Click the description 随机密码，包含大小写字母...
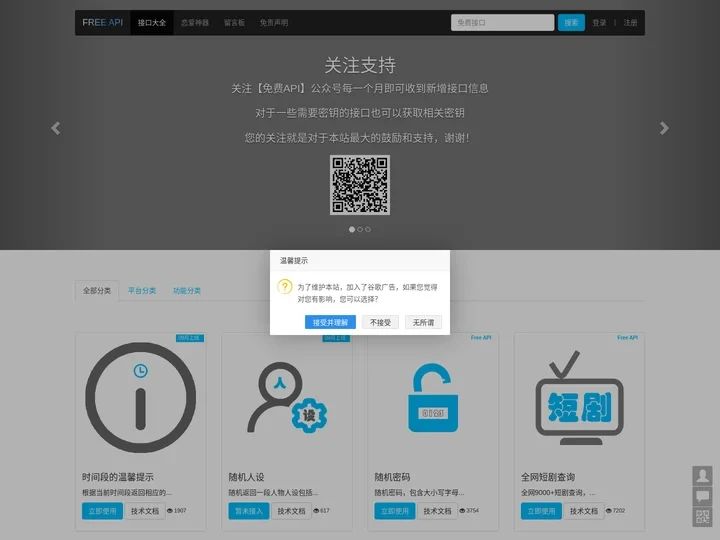The width and height of the screenshot is (720, 540). [419, 493]
